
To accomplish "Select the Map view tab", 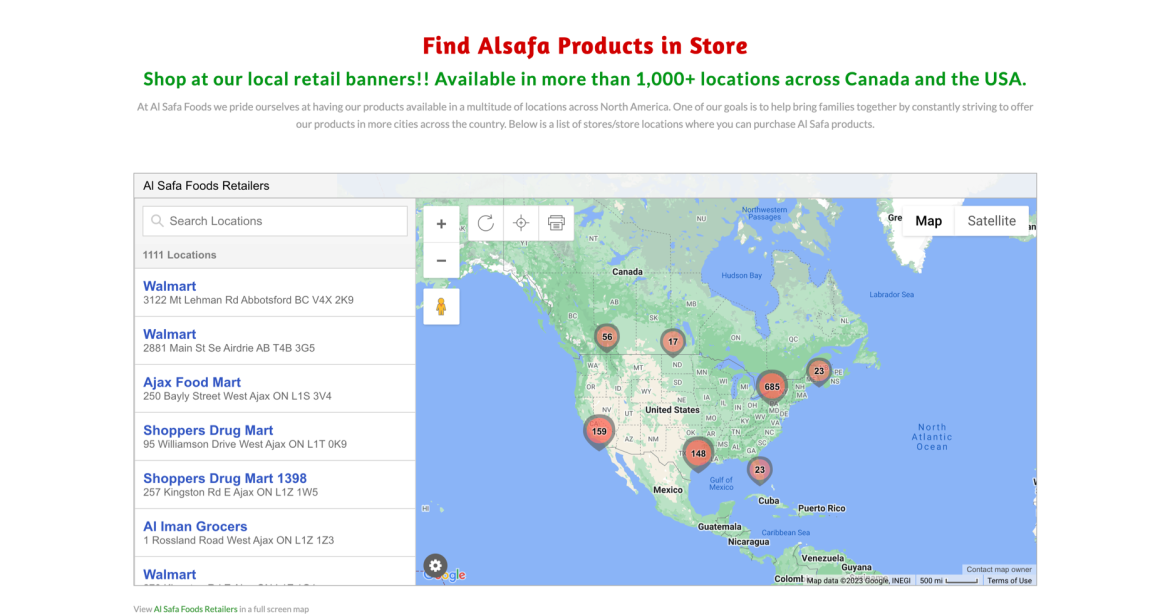I will tap(928, 221).
